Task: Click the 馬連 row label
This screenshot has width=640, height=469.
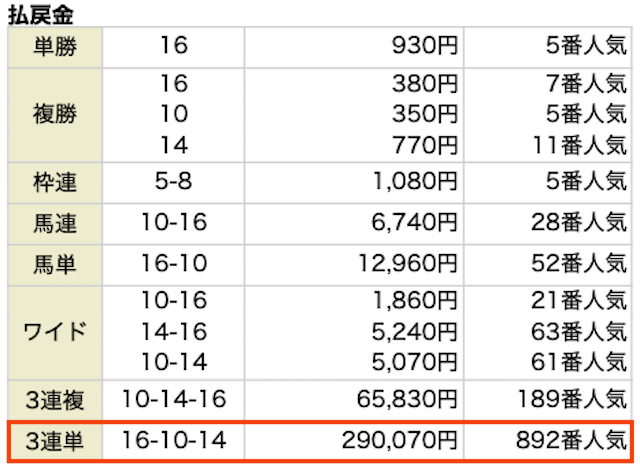Action: pos(55,222)
